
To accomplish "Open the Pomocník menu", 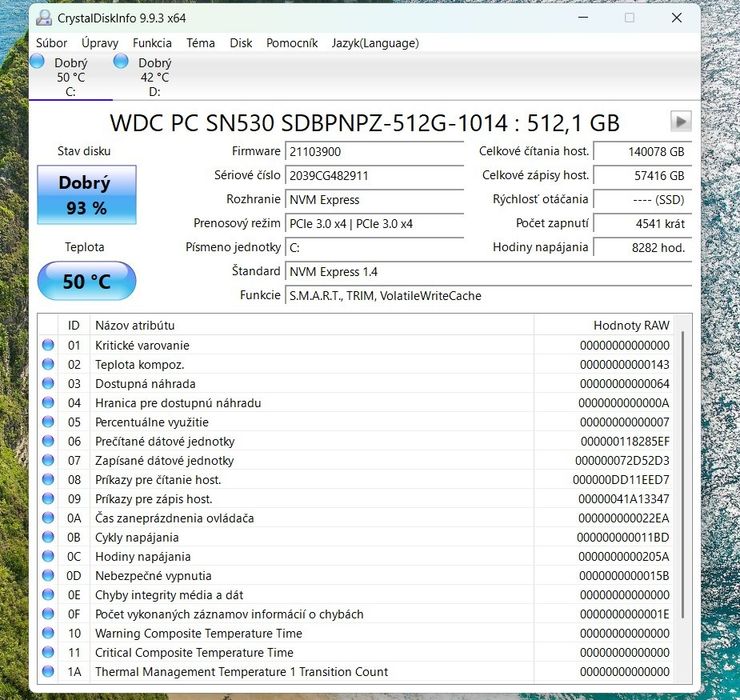I will coord(292,43).
